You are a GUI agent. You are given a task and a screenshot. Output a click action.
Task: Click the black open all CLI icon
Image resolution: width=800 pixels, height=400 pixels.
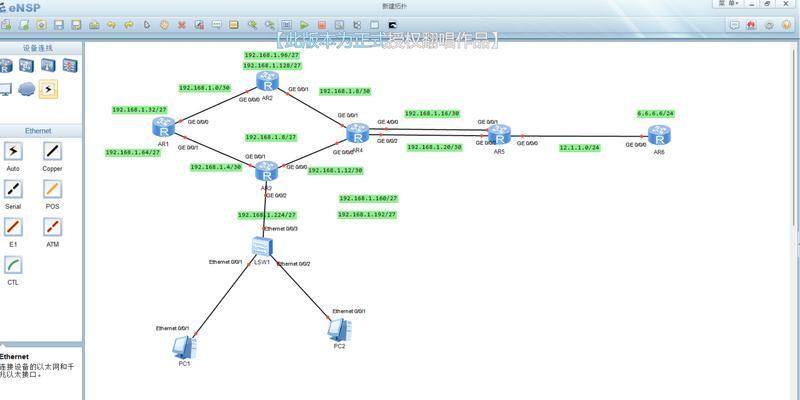(392, 24)
